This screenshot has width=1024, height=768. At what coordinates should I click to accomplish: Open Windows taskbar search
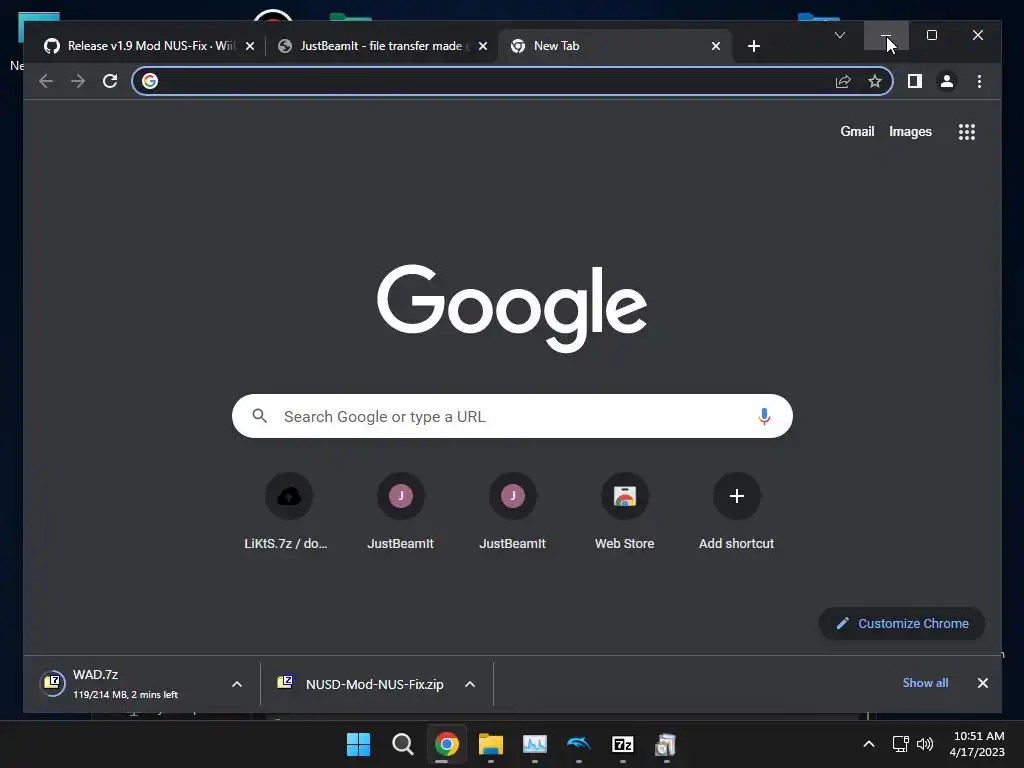point(402,744)
